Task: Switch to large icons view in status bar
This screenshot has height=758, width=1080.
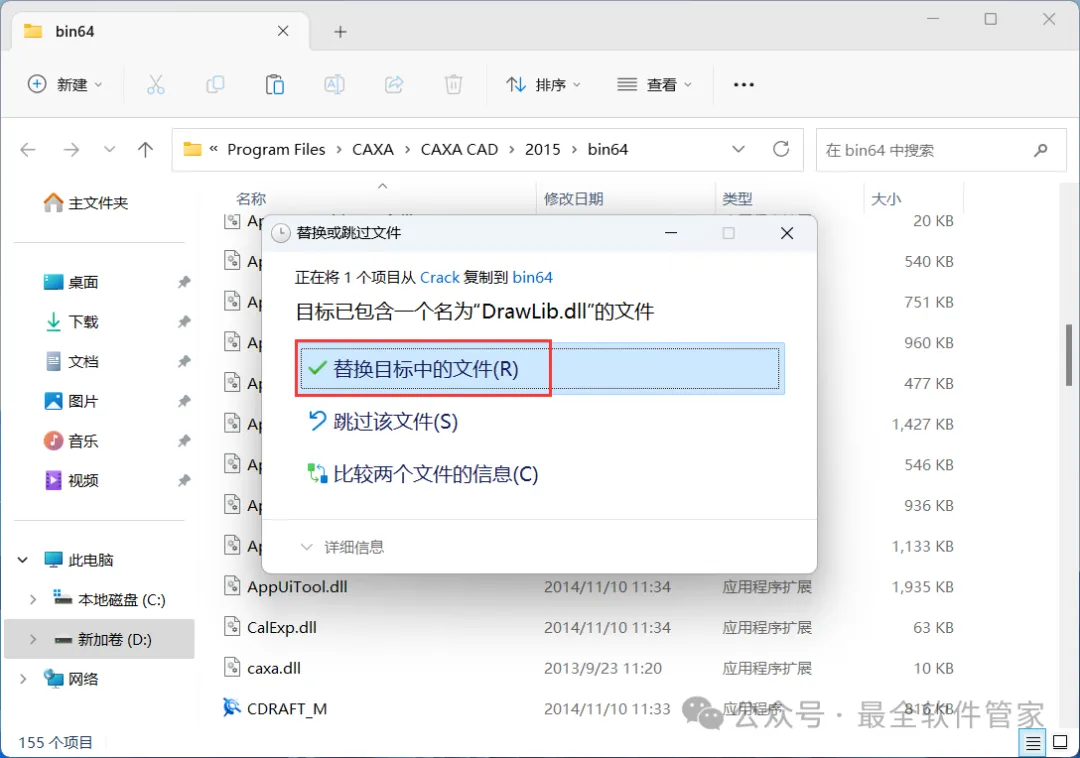Action: pyautogui.click(x=1061, y=743)
